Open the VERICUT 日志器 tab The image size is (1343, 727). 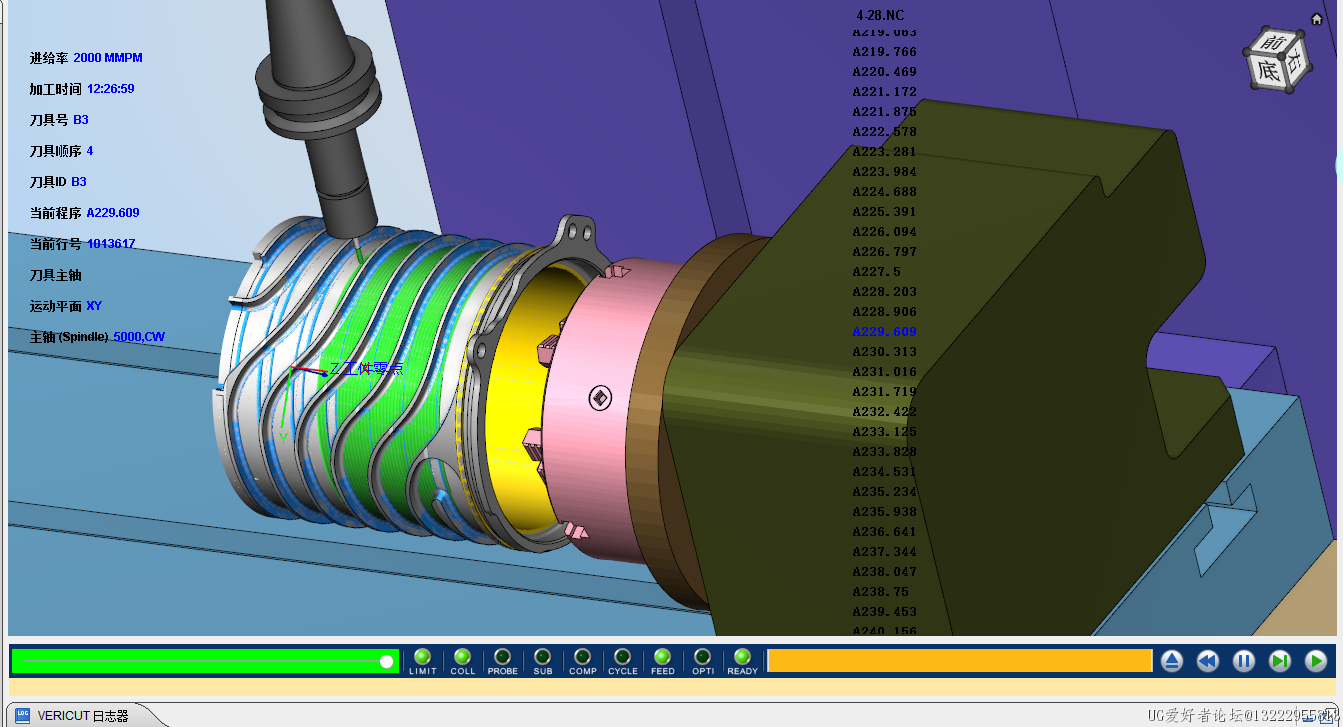[83, 716]
